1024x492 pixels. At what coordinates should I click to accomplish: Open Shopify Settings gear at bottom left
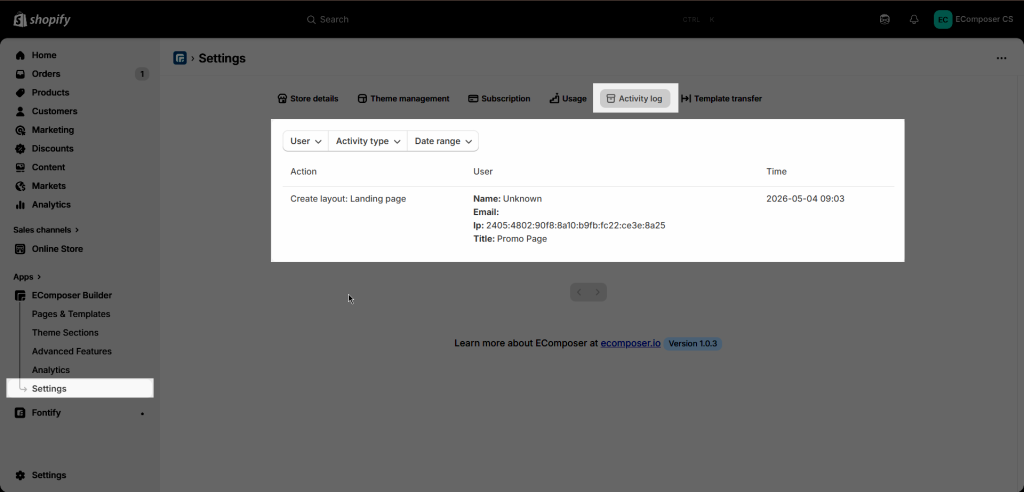pos(40,475)
